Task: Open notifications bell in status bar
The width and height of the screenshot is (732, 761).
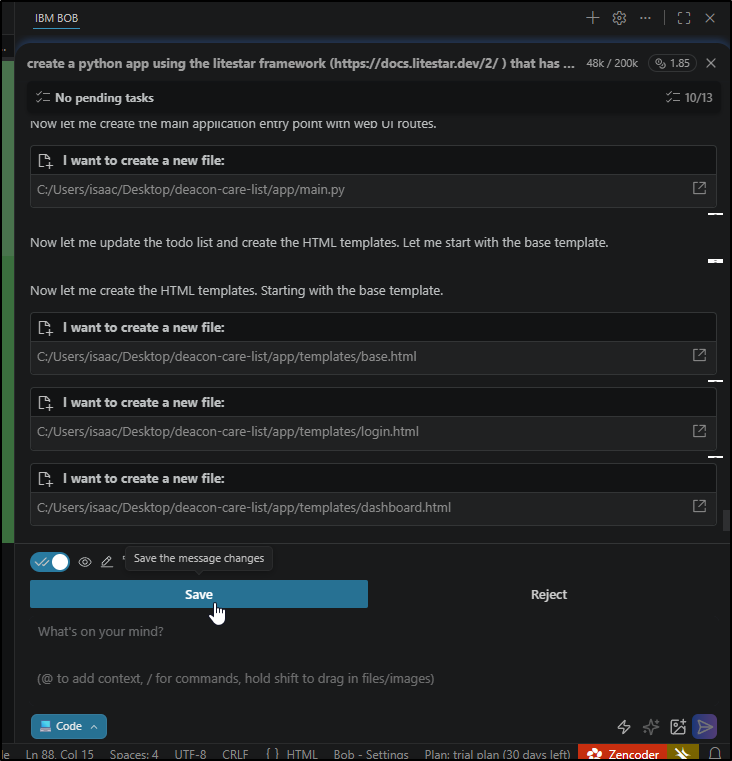Action: pos(715,754)
